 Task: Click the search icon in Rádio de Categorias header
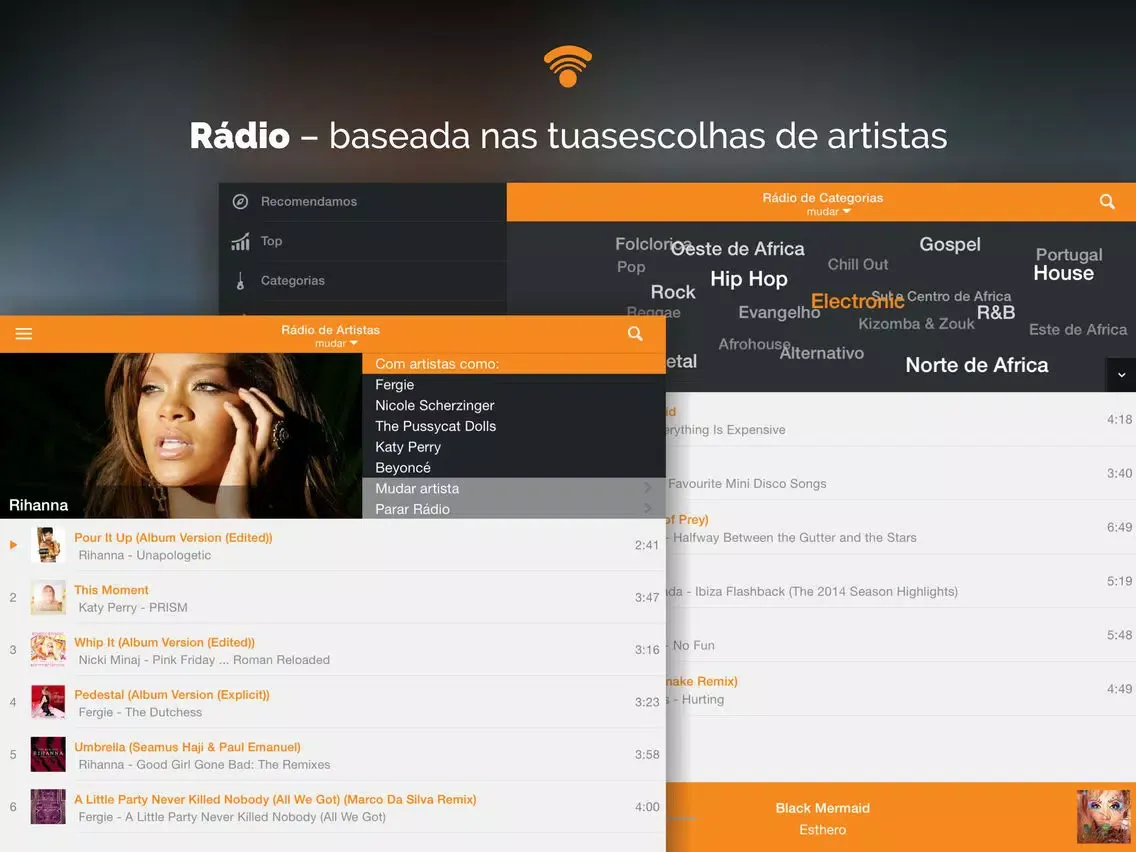[x=1107, y=201]
